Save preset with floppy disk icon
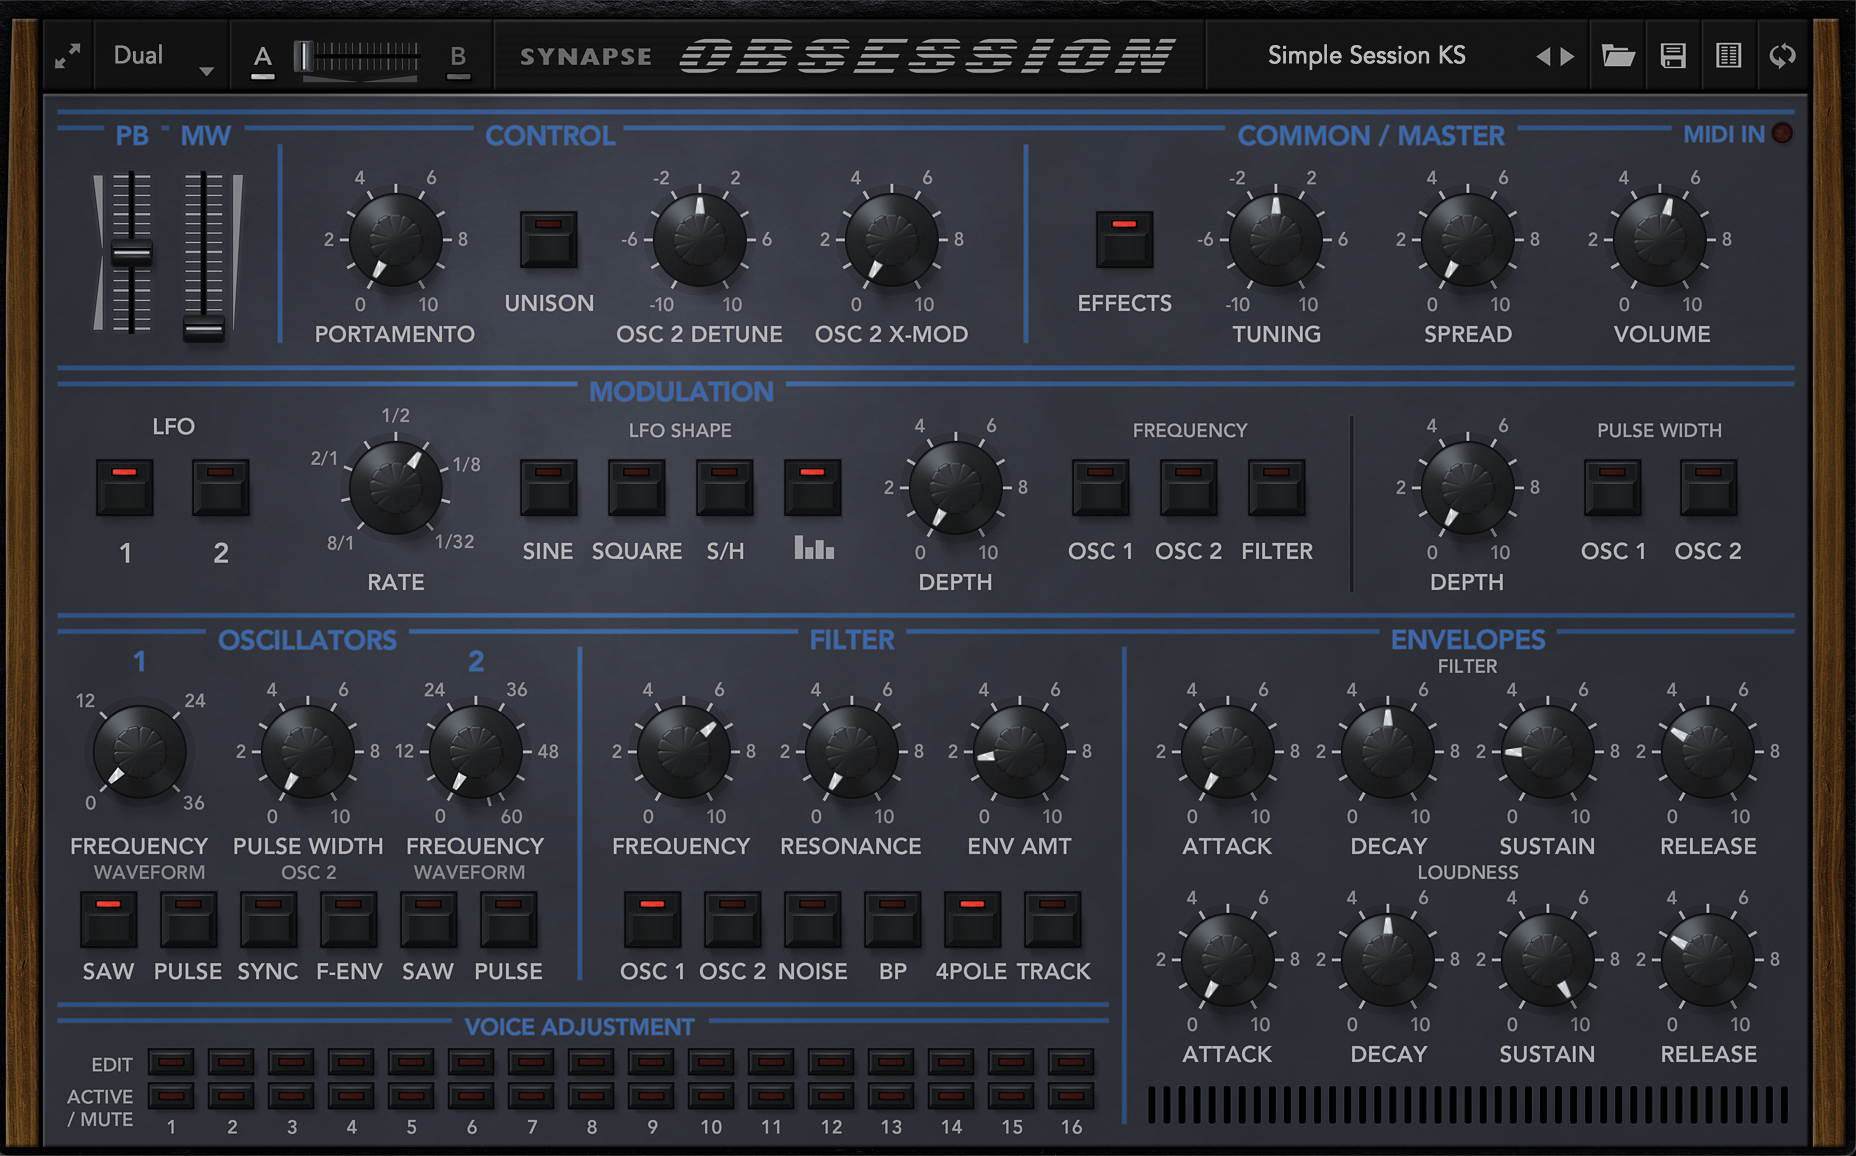Image resolution: width=1856 pixels, height=1156 pixels. click(1673, 56)
